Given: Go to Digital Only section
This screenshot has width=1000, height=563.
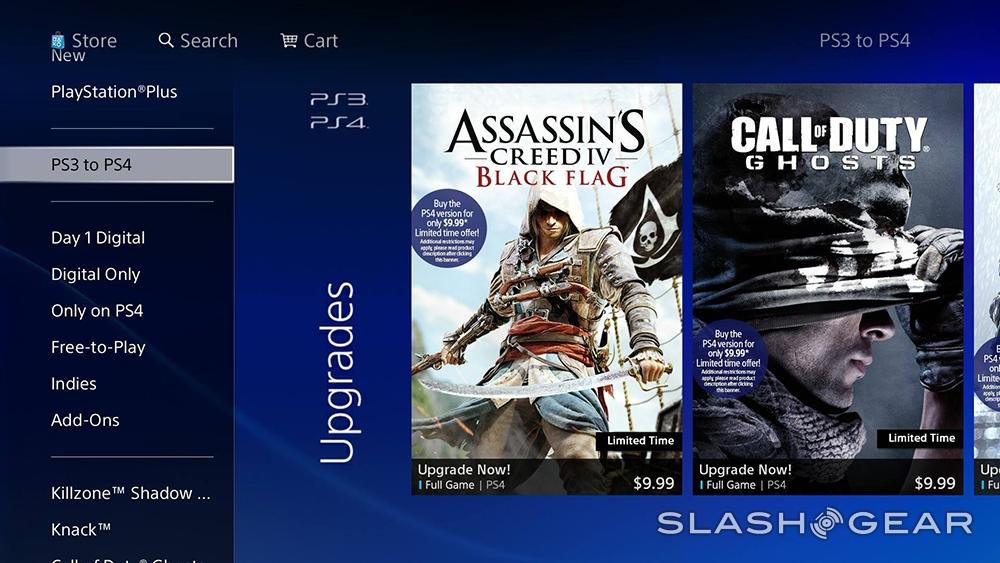Looking at the screenshot, I should click(x=96, y=274).
